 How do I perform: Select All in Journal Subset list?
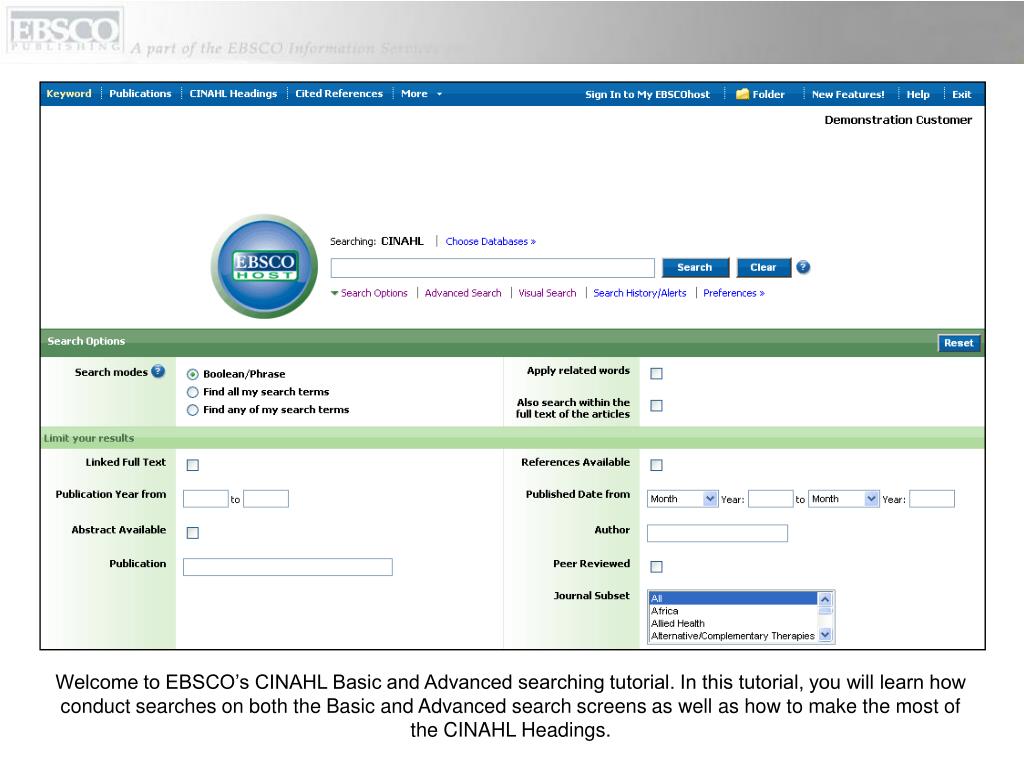[733, 598]
